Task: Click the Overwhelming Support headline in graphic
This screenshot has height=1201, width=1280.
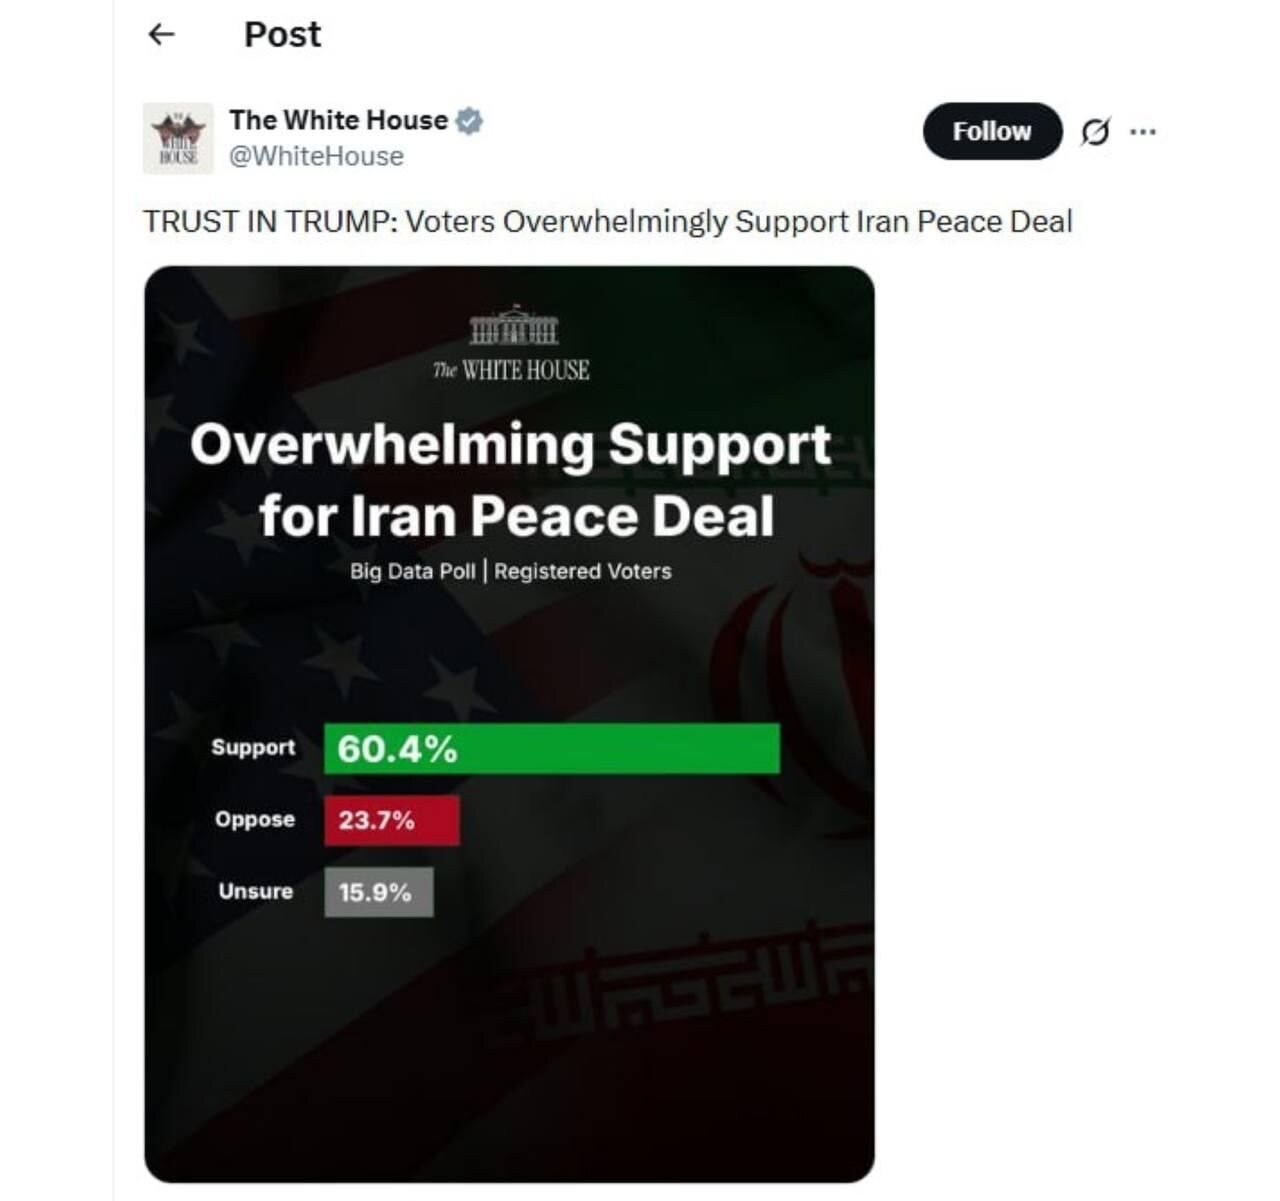Action: 511,480
